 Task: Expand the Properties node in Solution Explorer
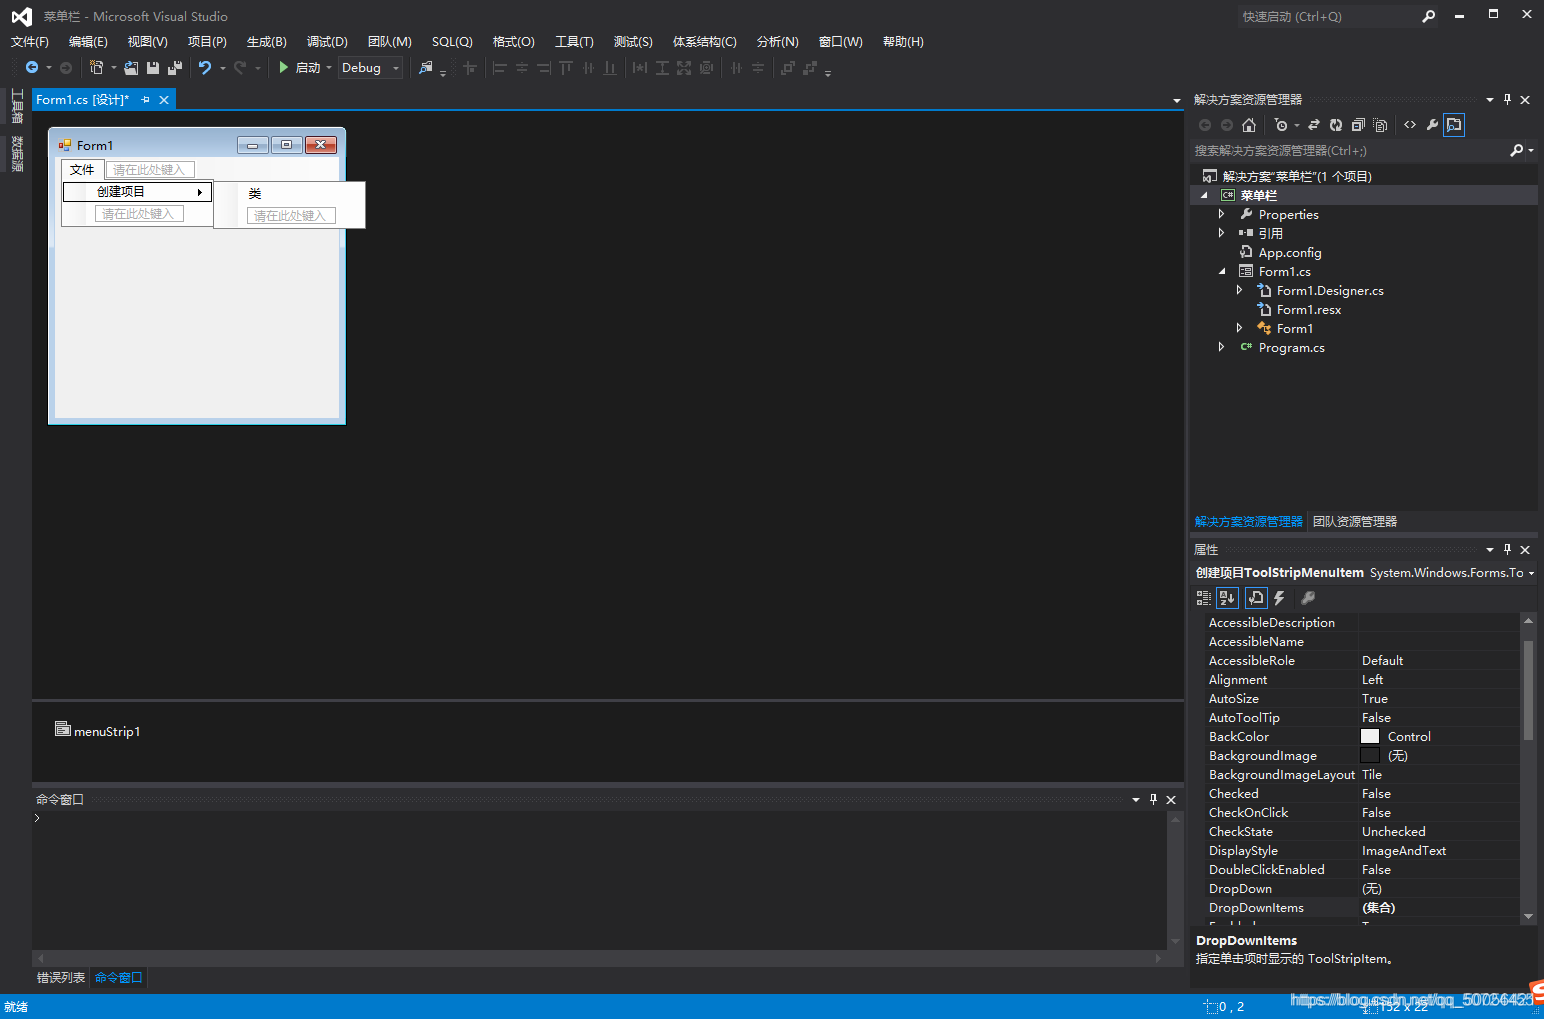coord(1221,214)
